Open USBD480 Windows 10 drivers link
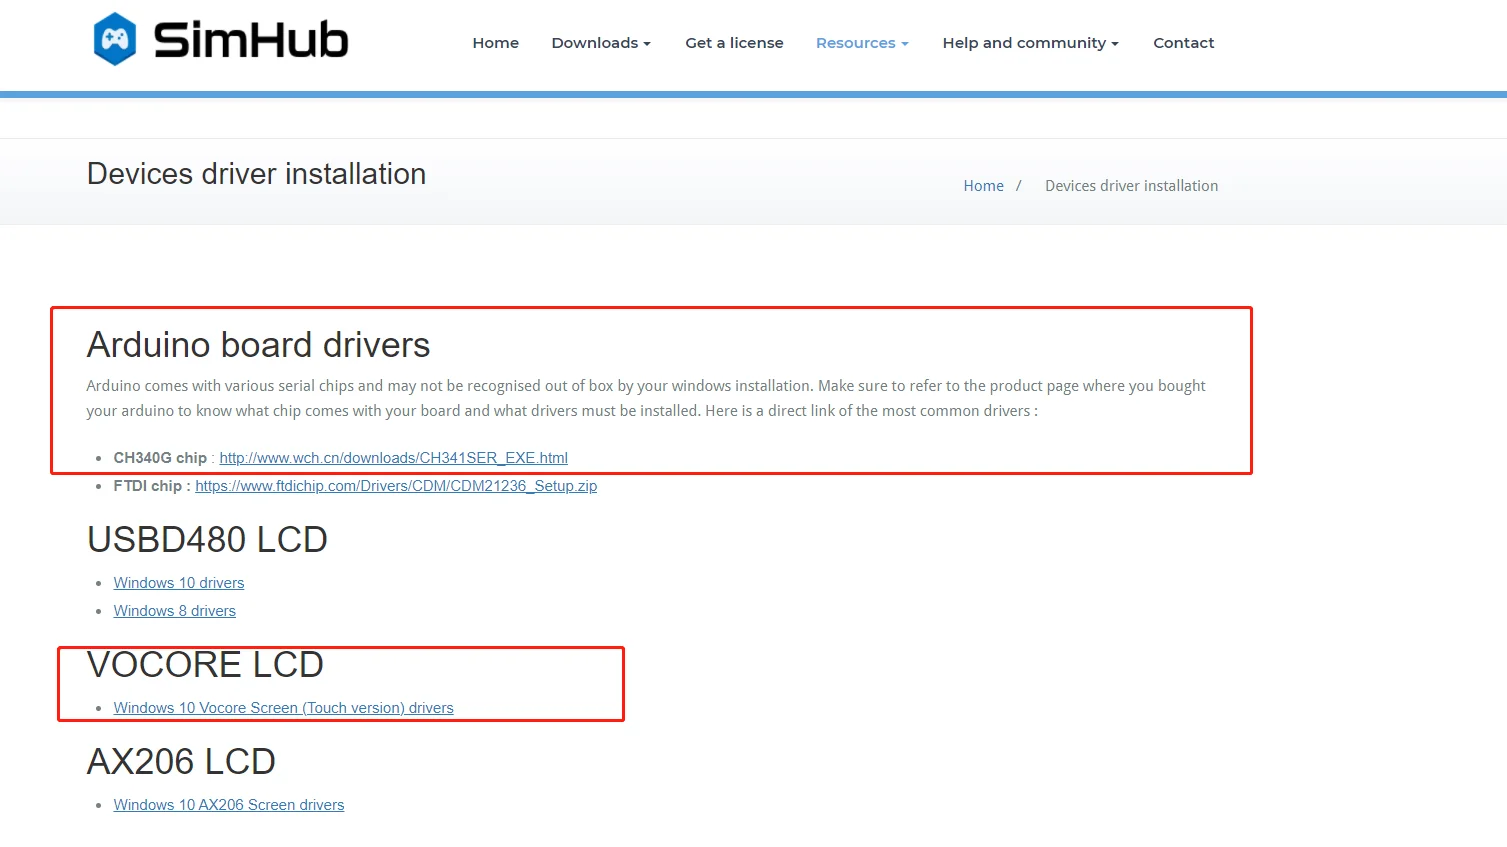This screenshot has height=847, width=1507. [179, 583]
